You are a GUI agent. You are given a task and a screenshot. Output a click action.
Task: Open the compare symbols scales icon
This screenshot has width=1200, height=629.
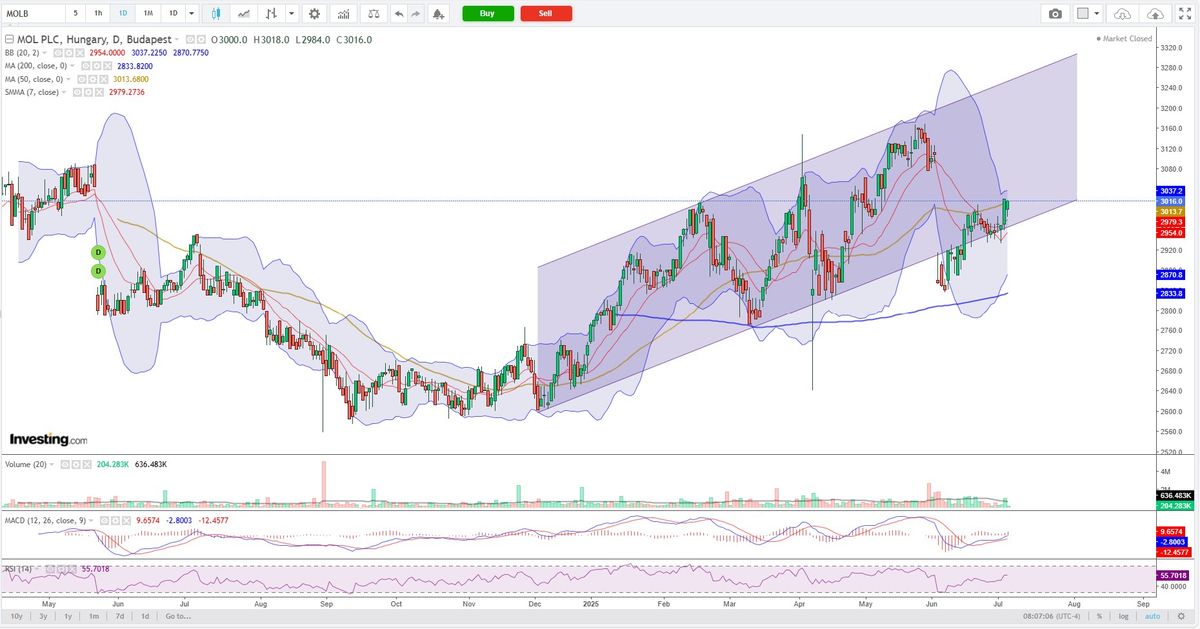coord(373,14)
